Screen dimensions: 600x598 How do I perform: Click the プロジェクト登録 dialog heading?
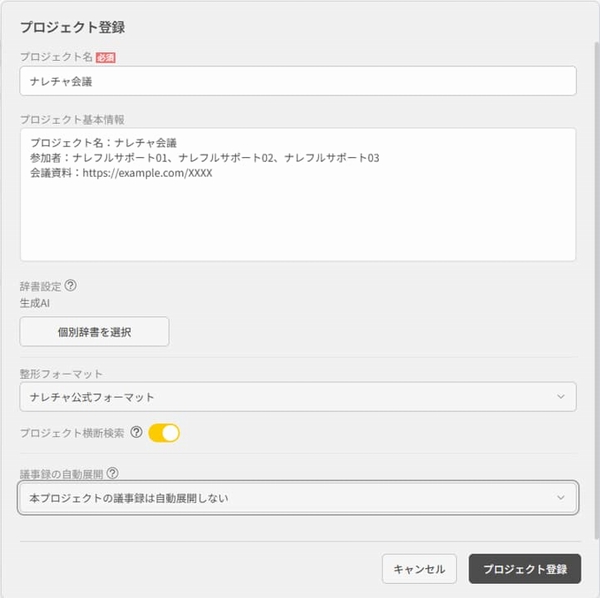[x=72, y=27]
